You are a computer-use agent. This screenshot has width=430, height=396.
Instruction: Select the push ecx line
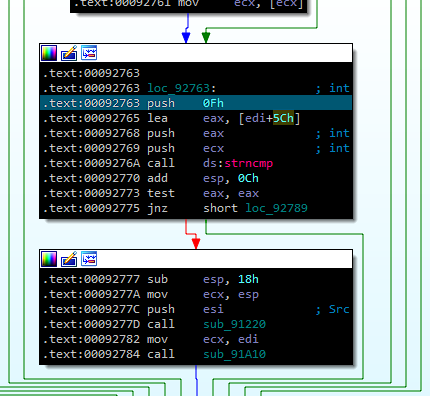196,148
